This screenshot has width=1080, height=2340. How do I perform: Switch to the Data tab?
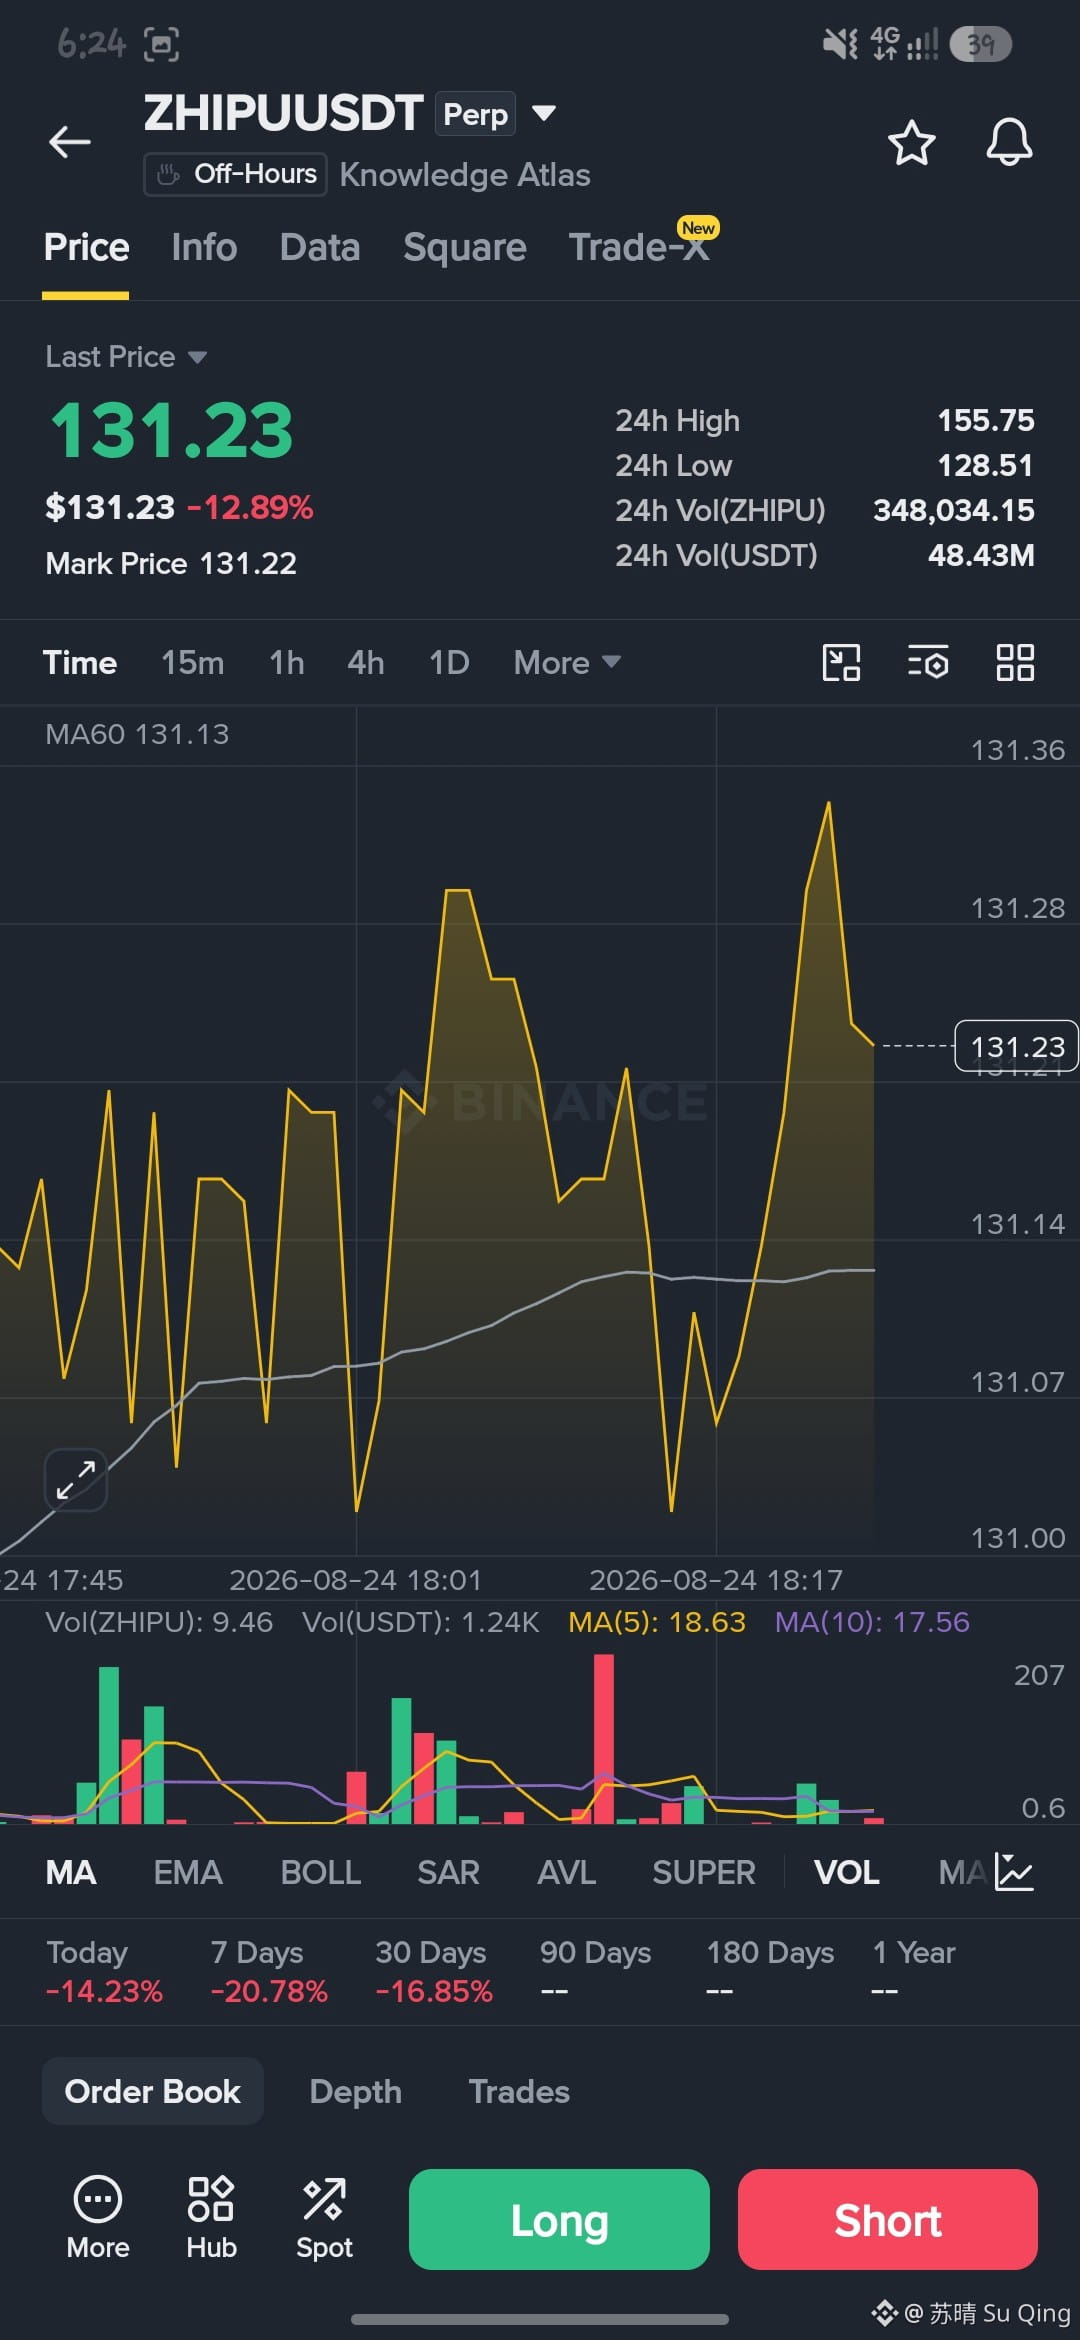click(320, 247)
